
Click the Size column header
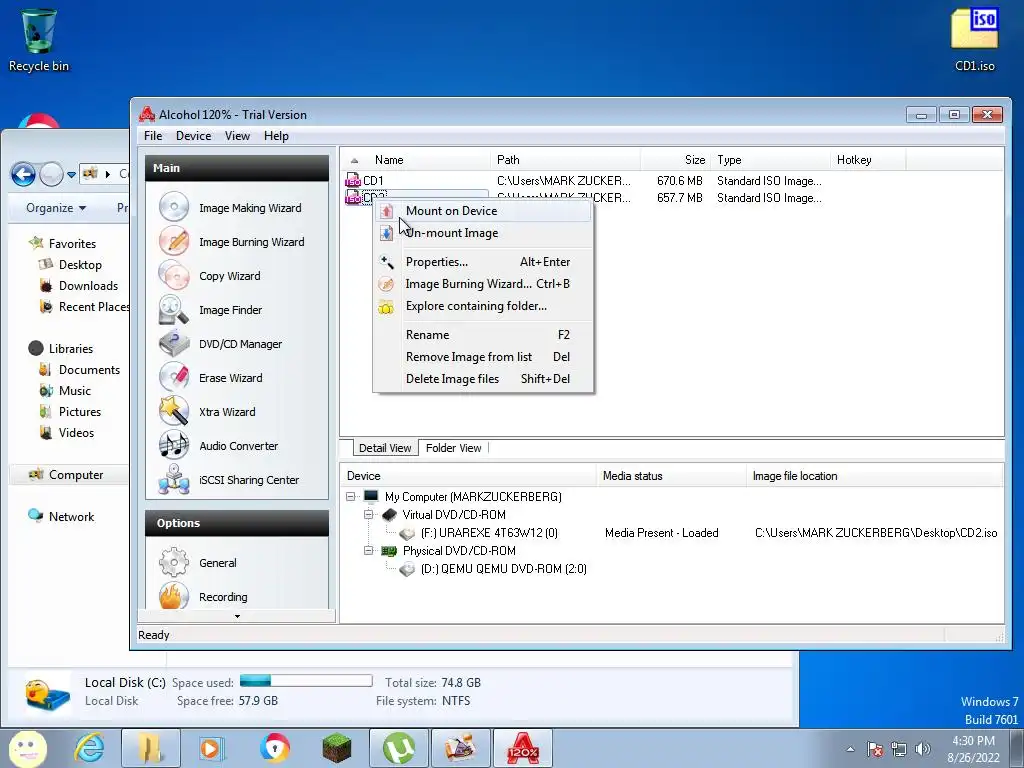(676, 160)
